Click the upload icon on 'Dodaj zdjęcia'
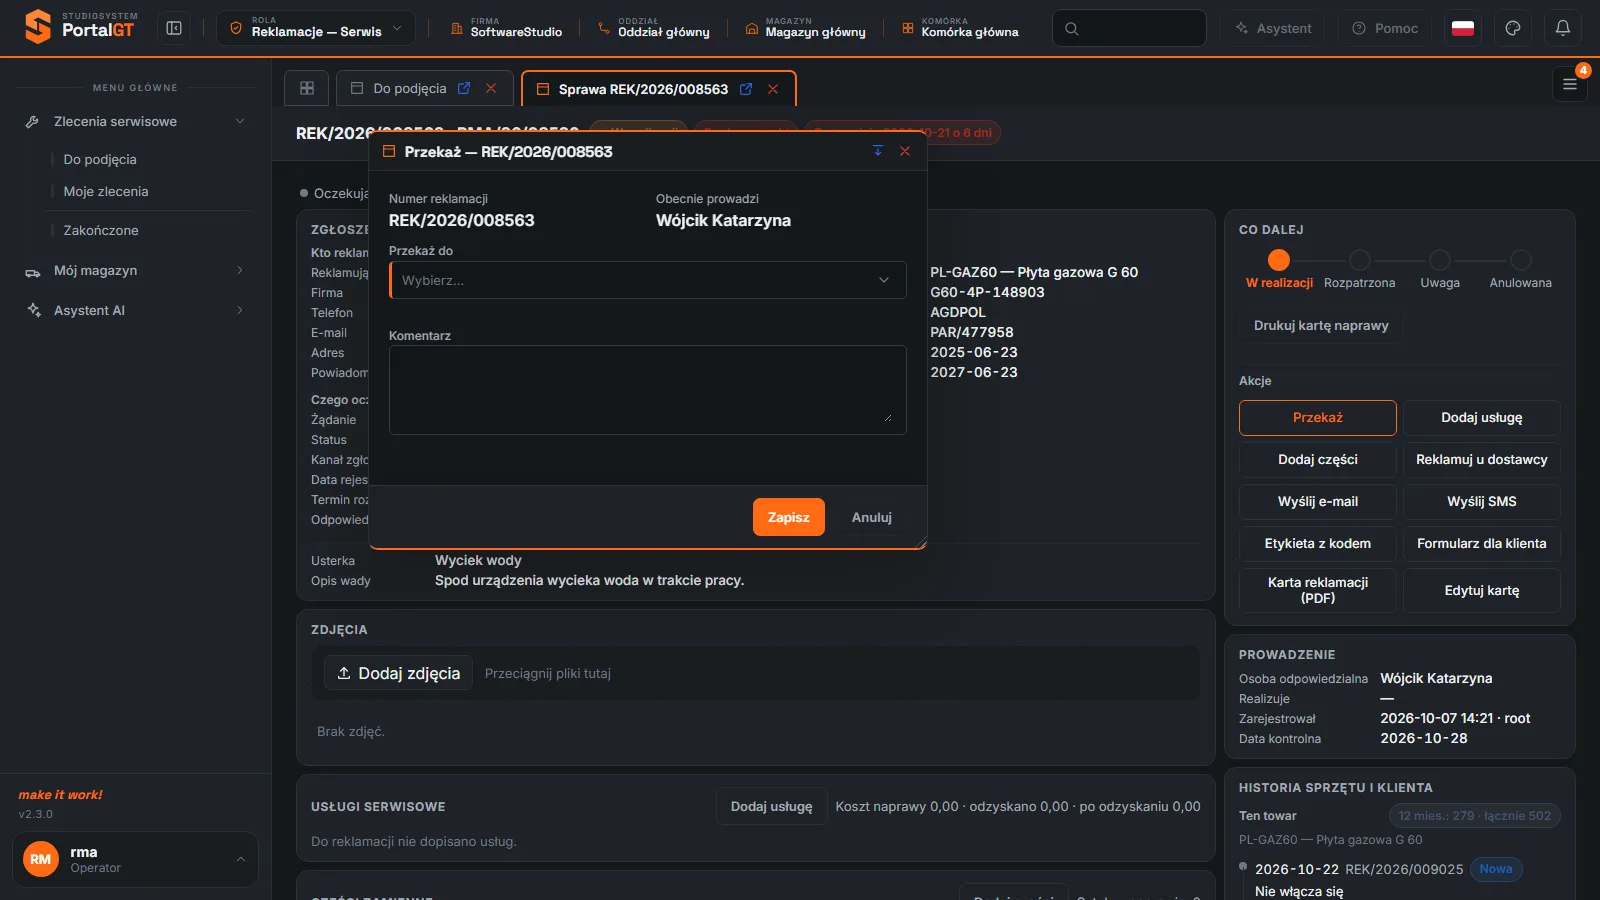This screenshot has height=900, width=1600. pos(344,673)
